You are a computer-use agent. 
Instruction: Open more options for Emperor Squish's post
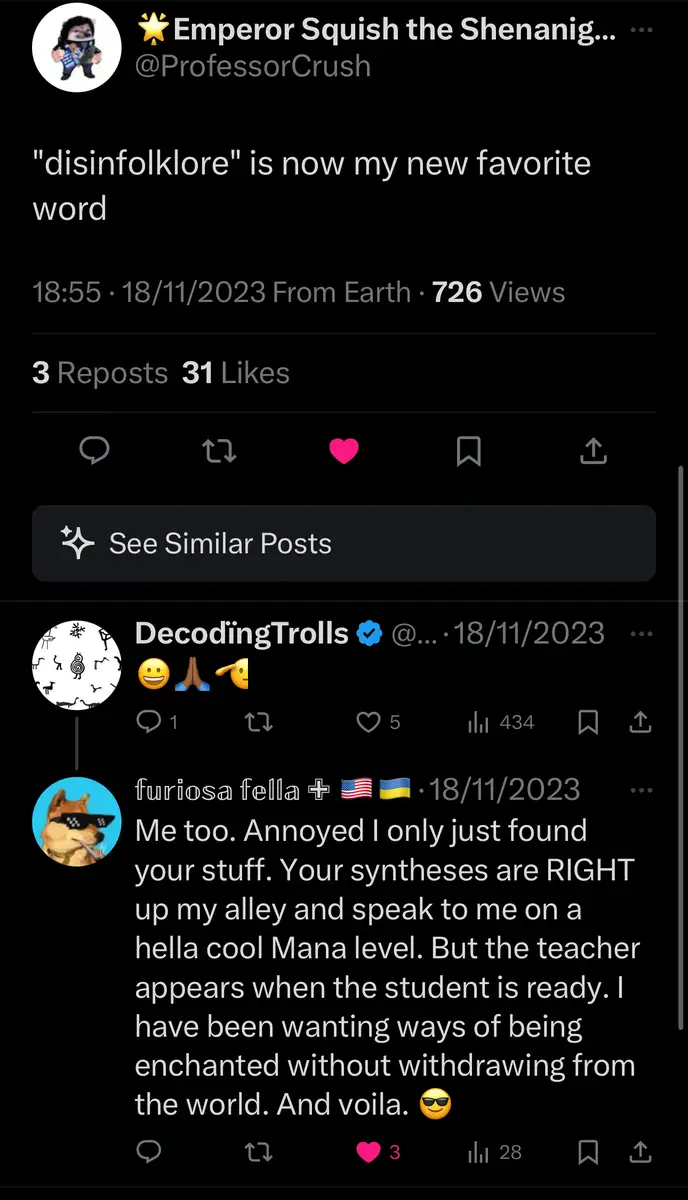click(x=643, y=30)
